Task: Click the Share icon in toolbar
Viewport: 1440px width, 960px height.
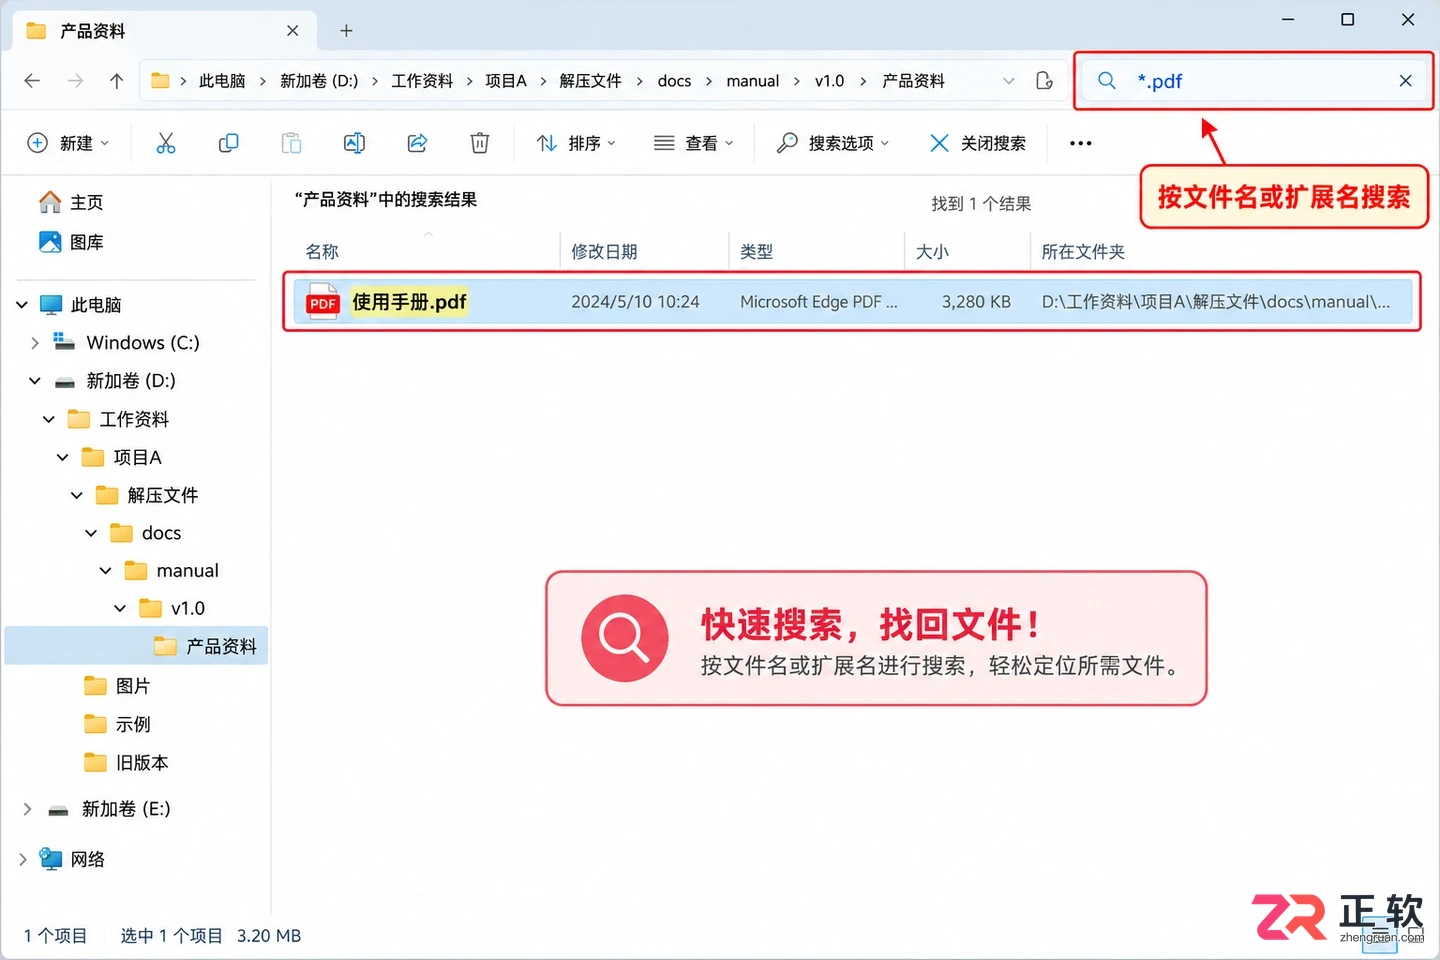Action: 417,143
